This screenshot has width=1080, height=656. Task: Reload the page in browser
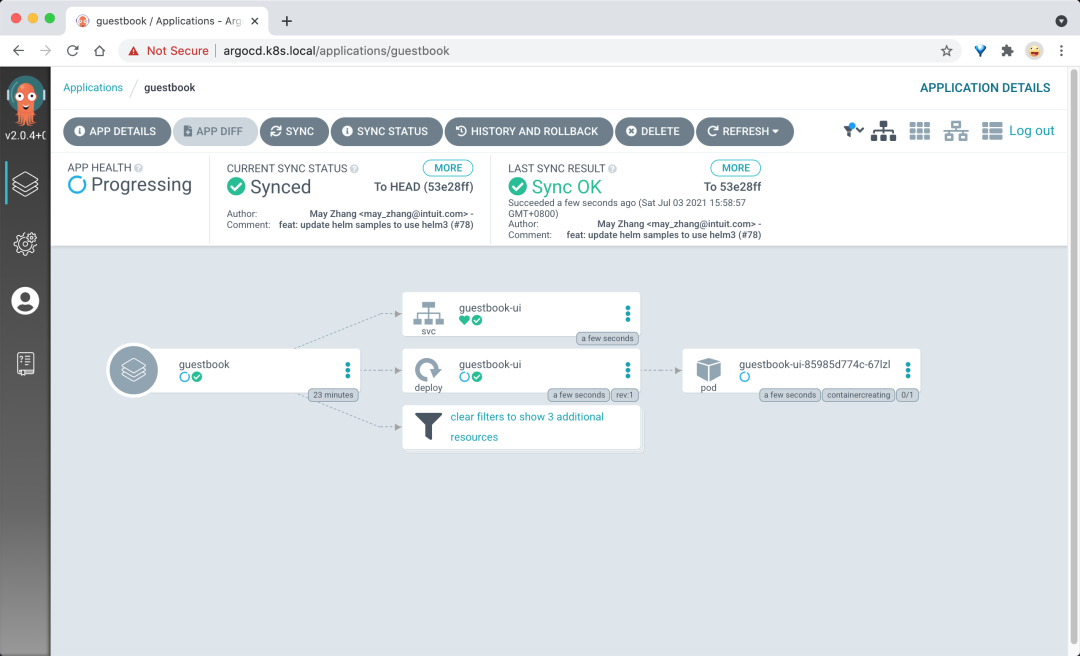point(72,50)
